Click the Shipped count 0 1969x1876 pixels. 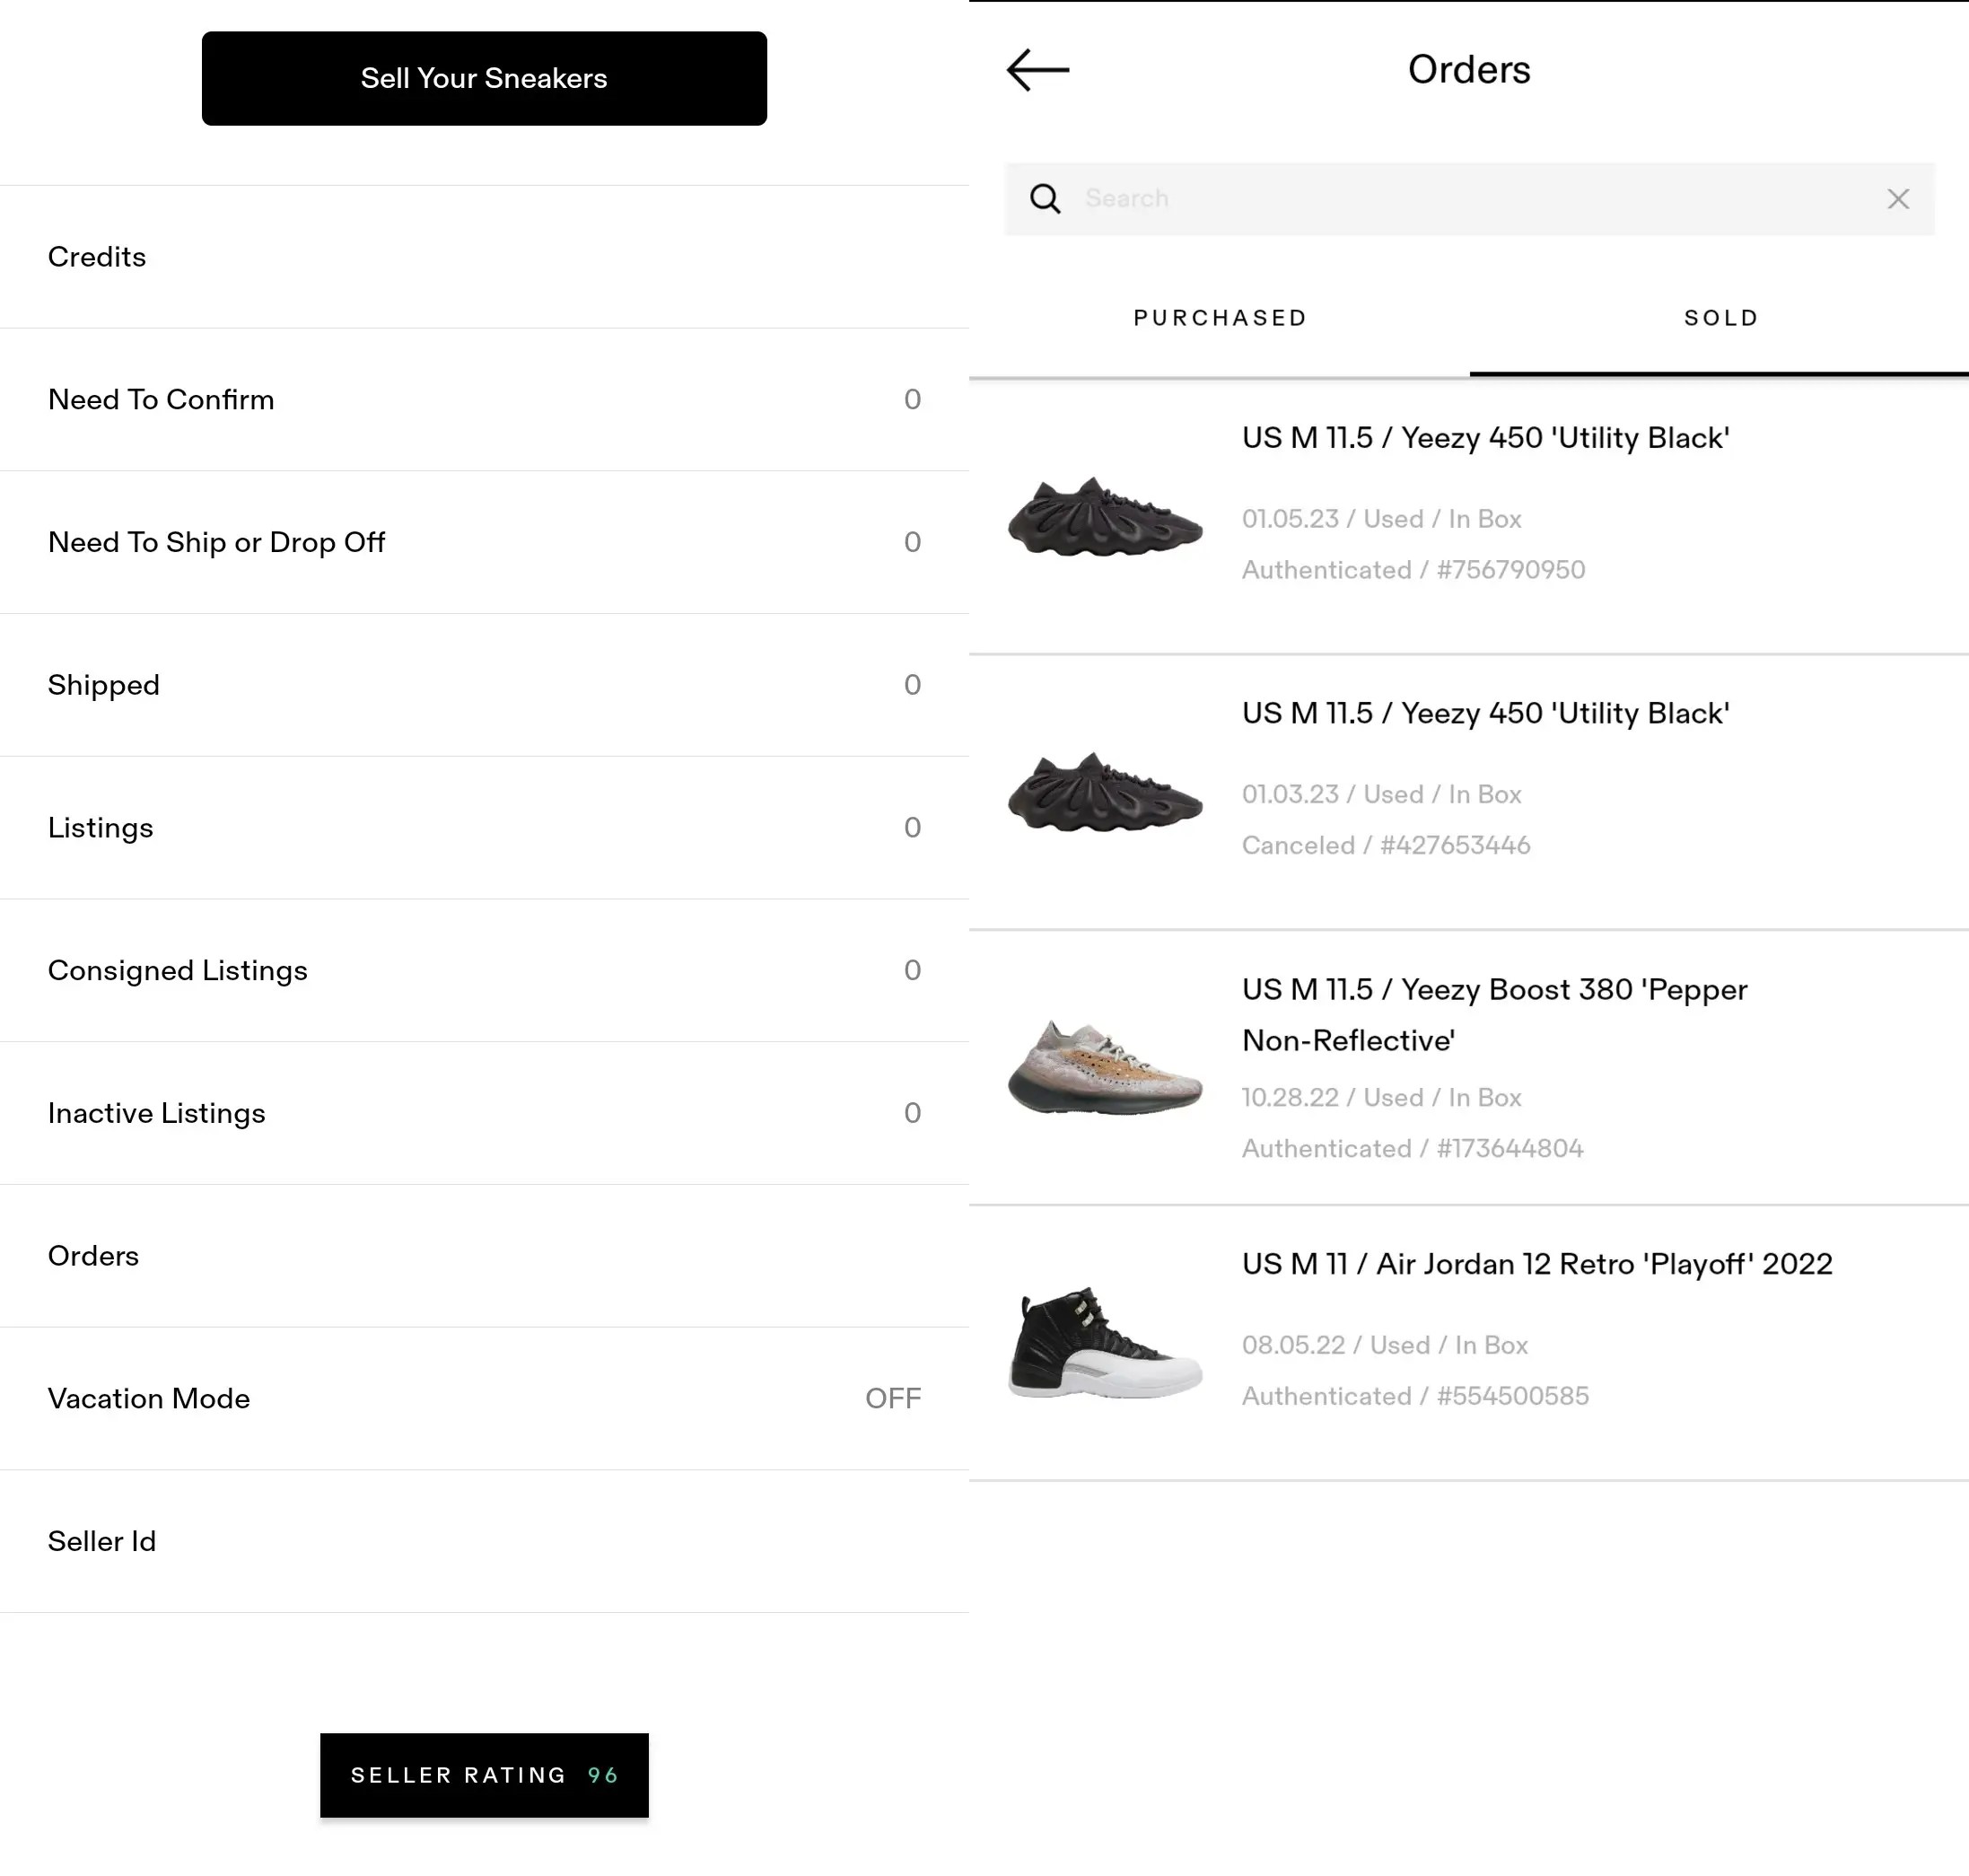click(912, 685)
